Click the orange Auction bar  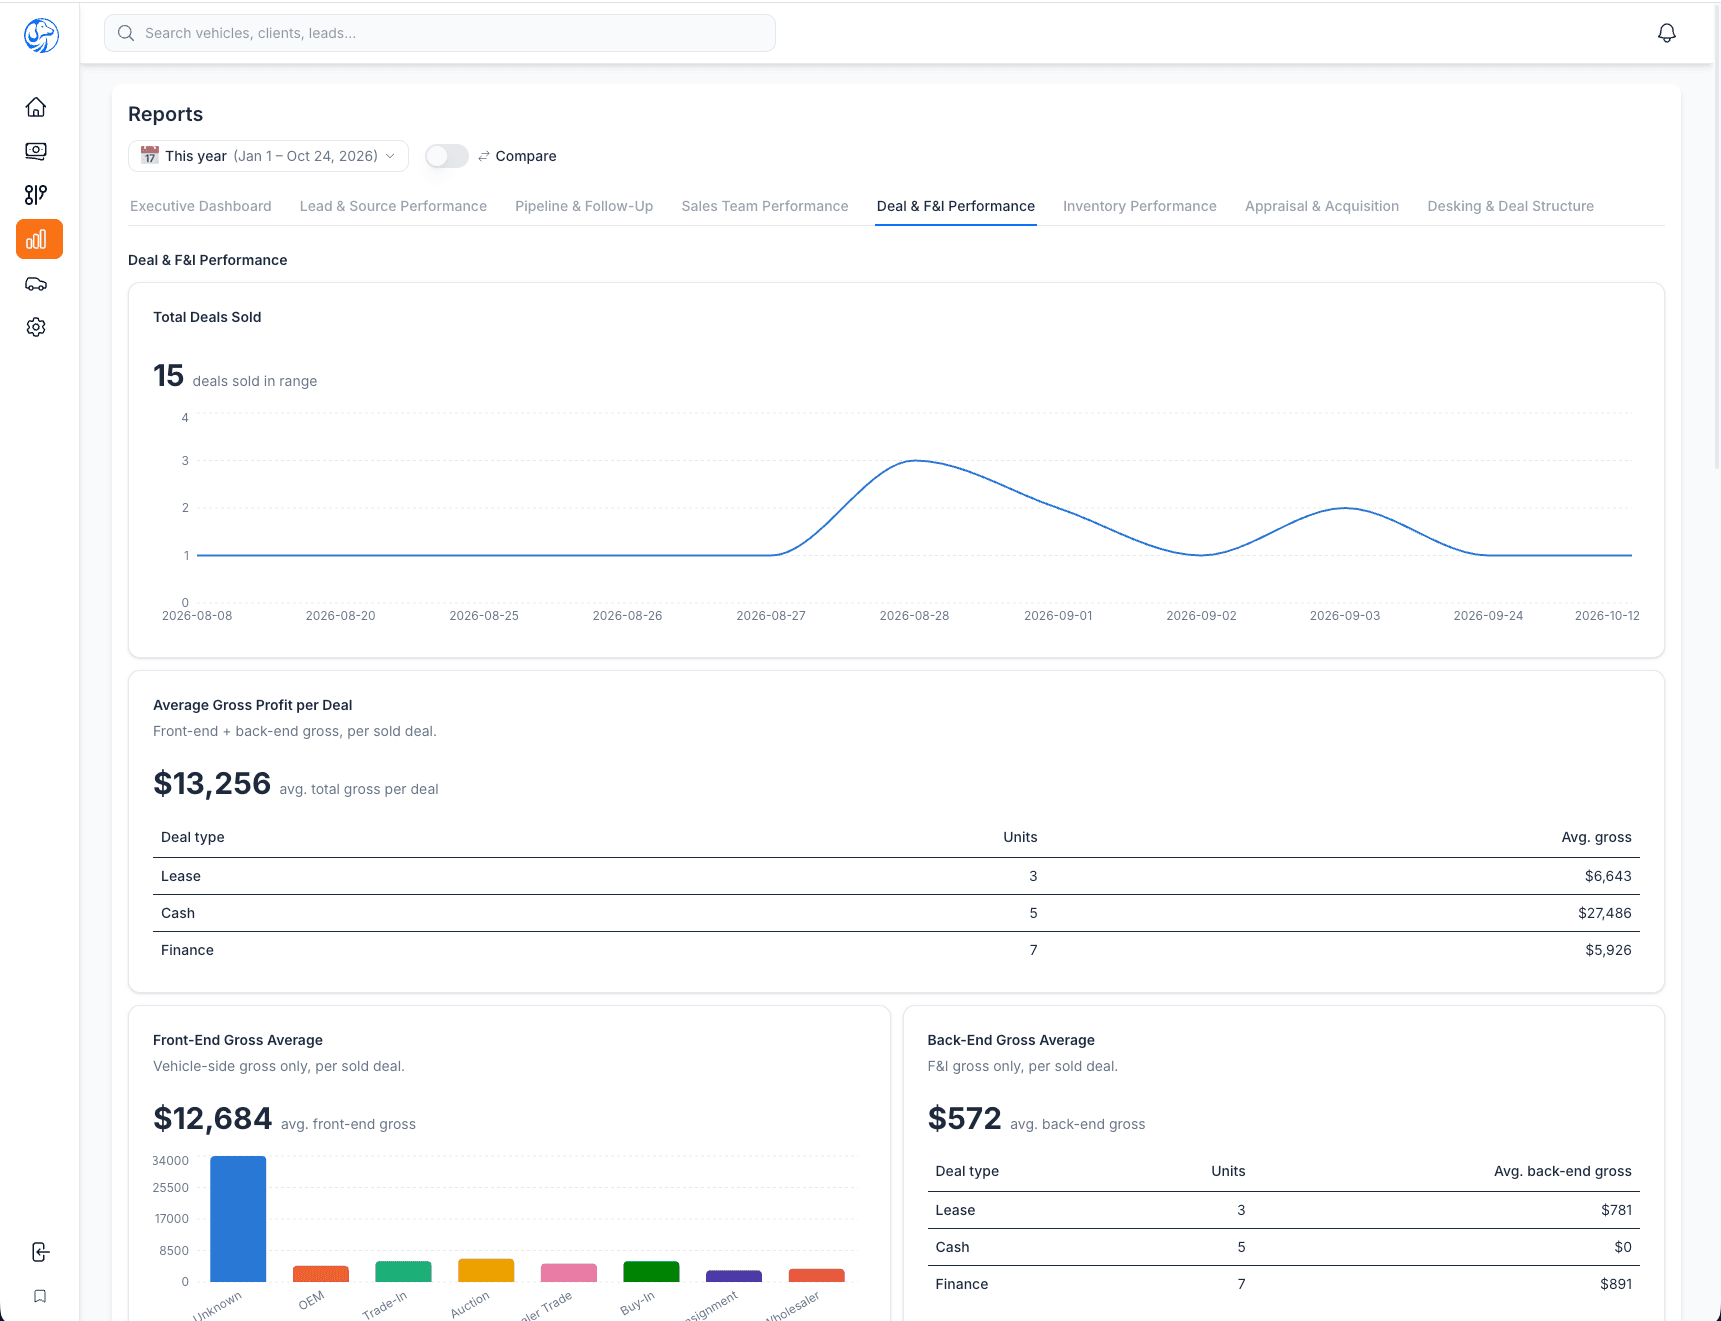(486, 1270)
